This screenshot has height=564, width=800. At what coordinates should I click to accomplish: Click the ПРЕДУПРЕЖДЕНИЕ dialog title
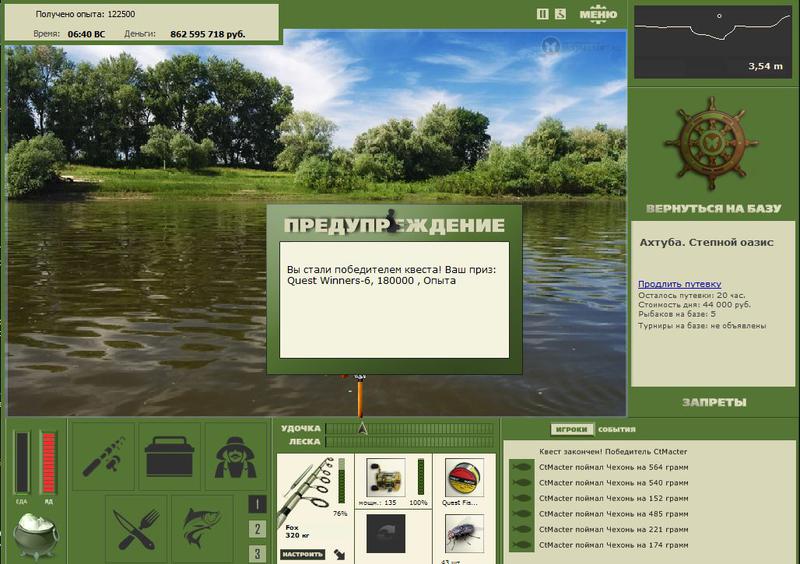pos(394,225)
